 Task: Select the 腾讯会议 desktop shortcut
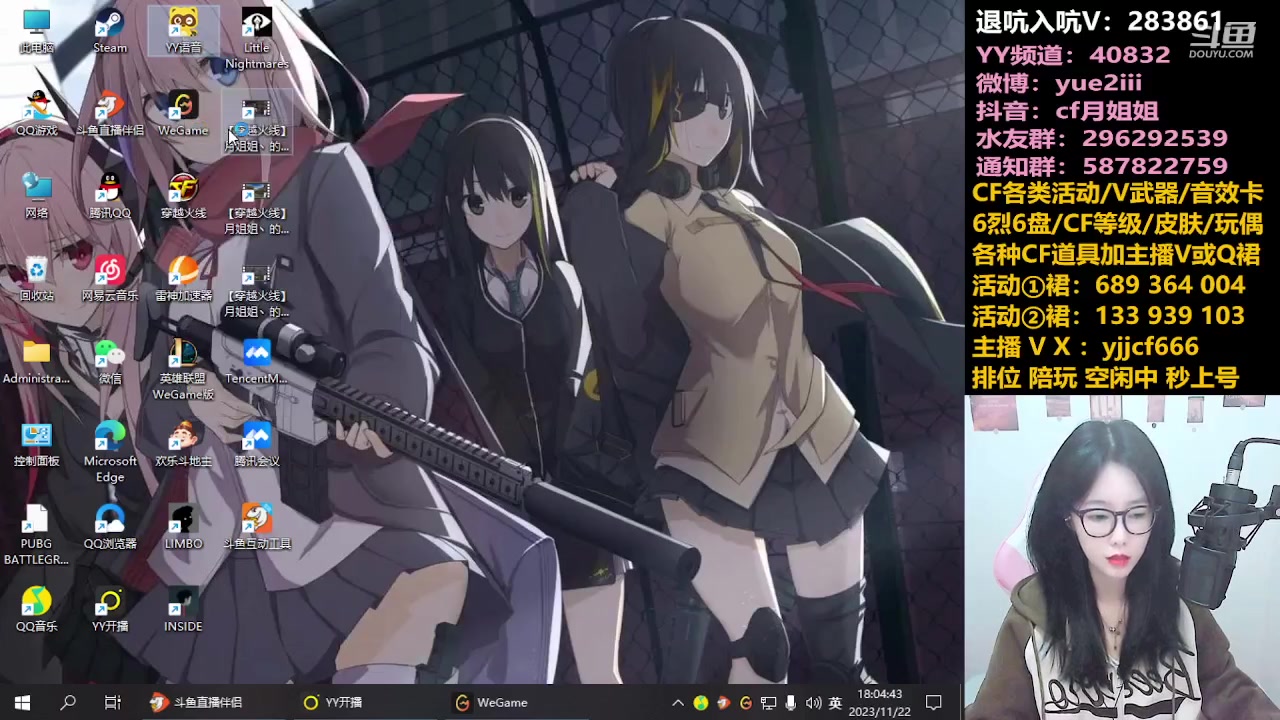256,445
